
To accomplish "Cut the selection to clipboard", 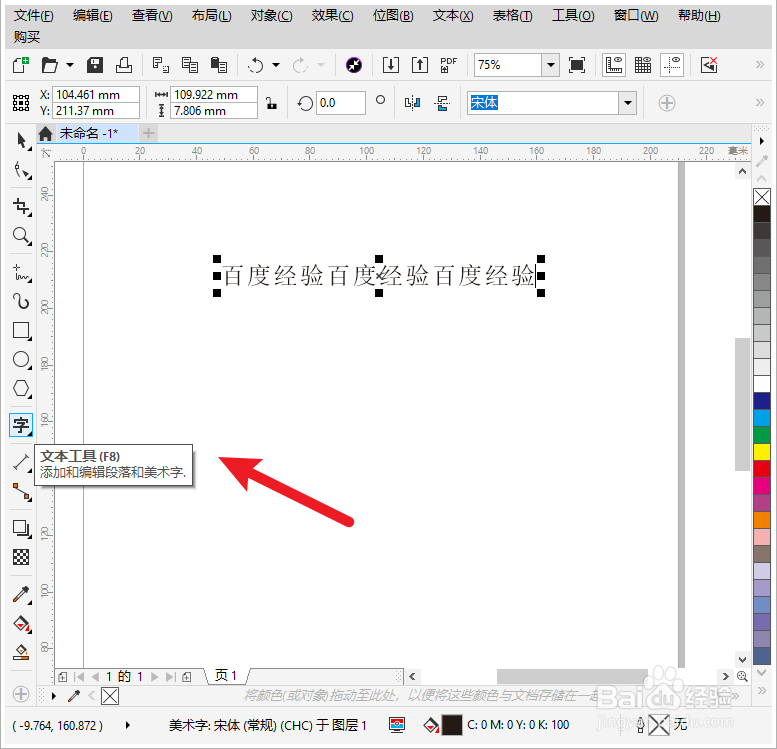I will tap(161, 65).
